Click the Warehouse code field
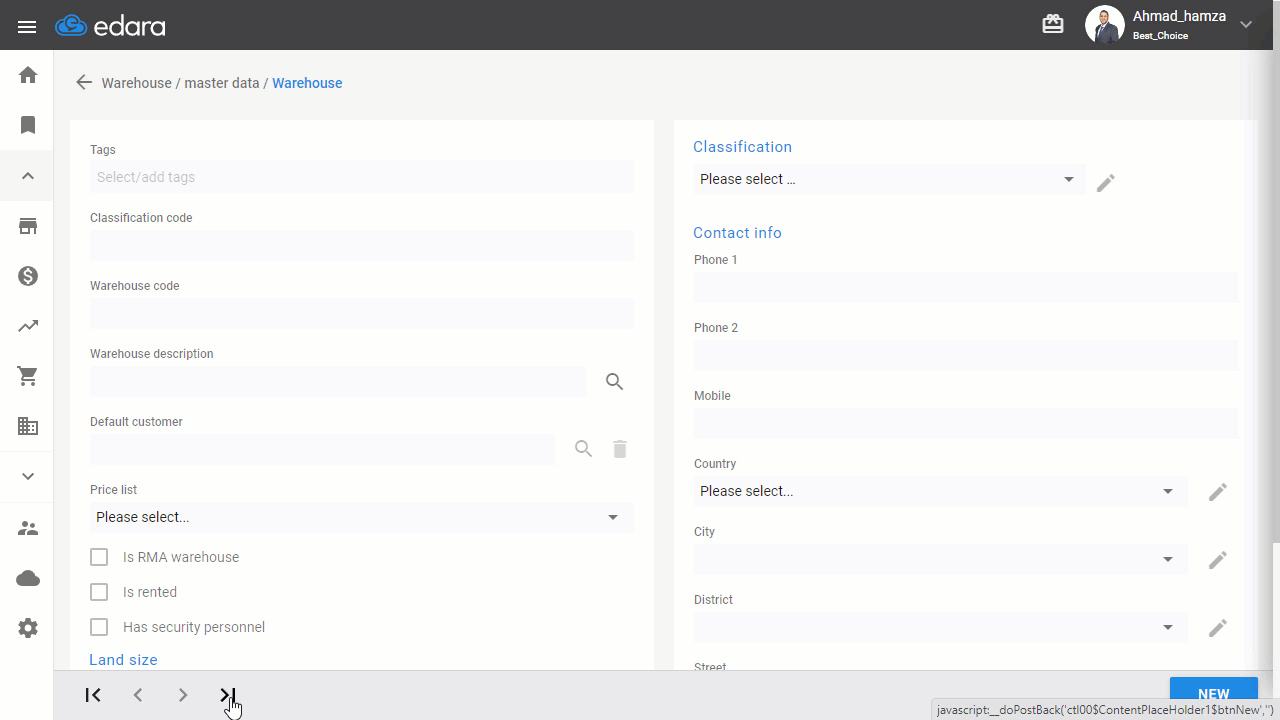Viewport: 1280px width, 720px height. [362, 313]
